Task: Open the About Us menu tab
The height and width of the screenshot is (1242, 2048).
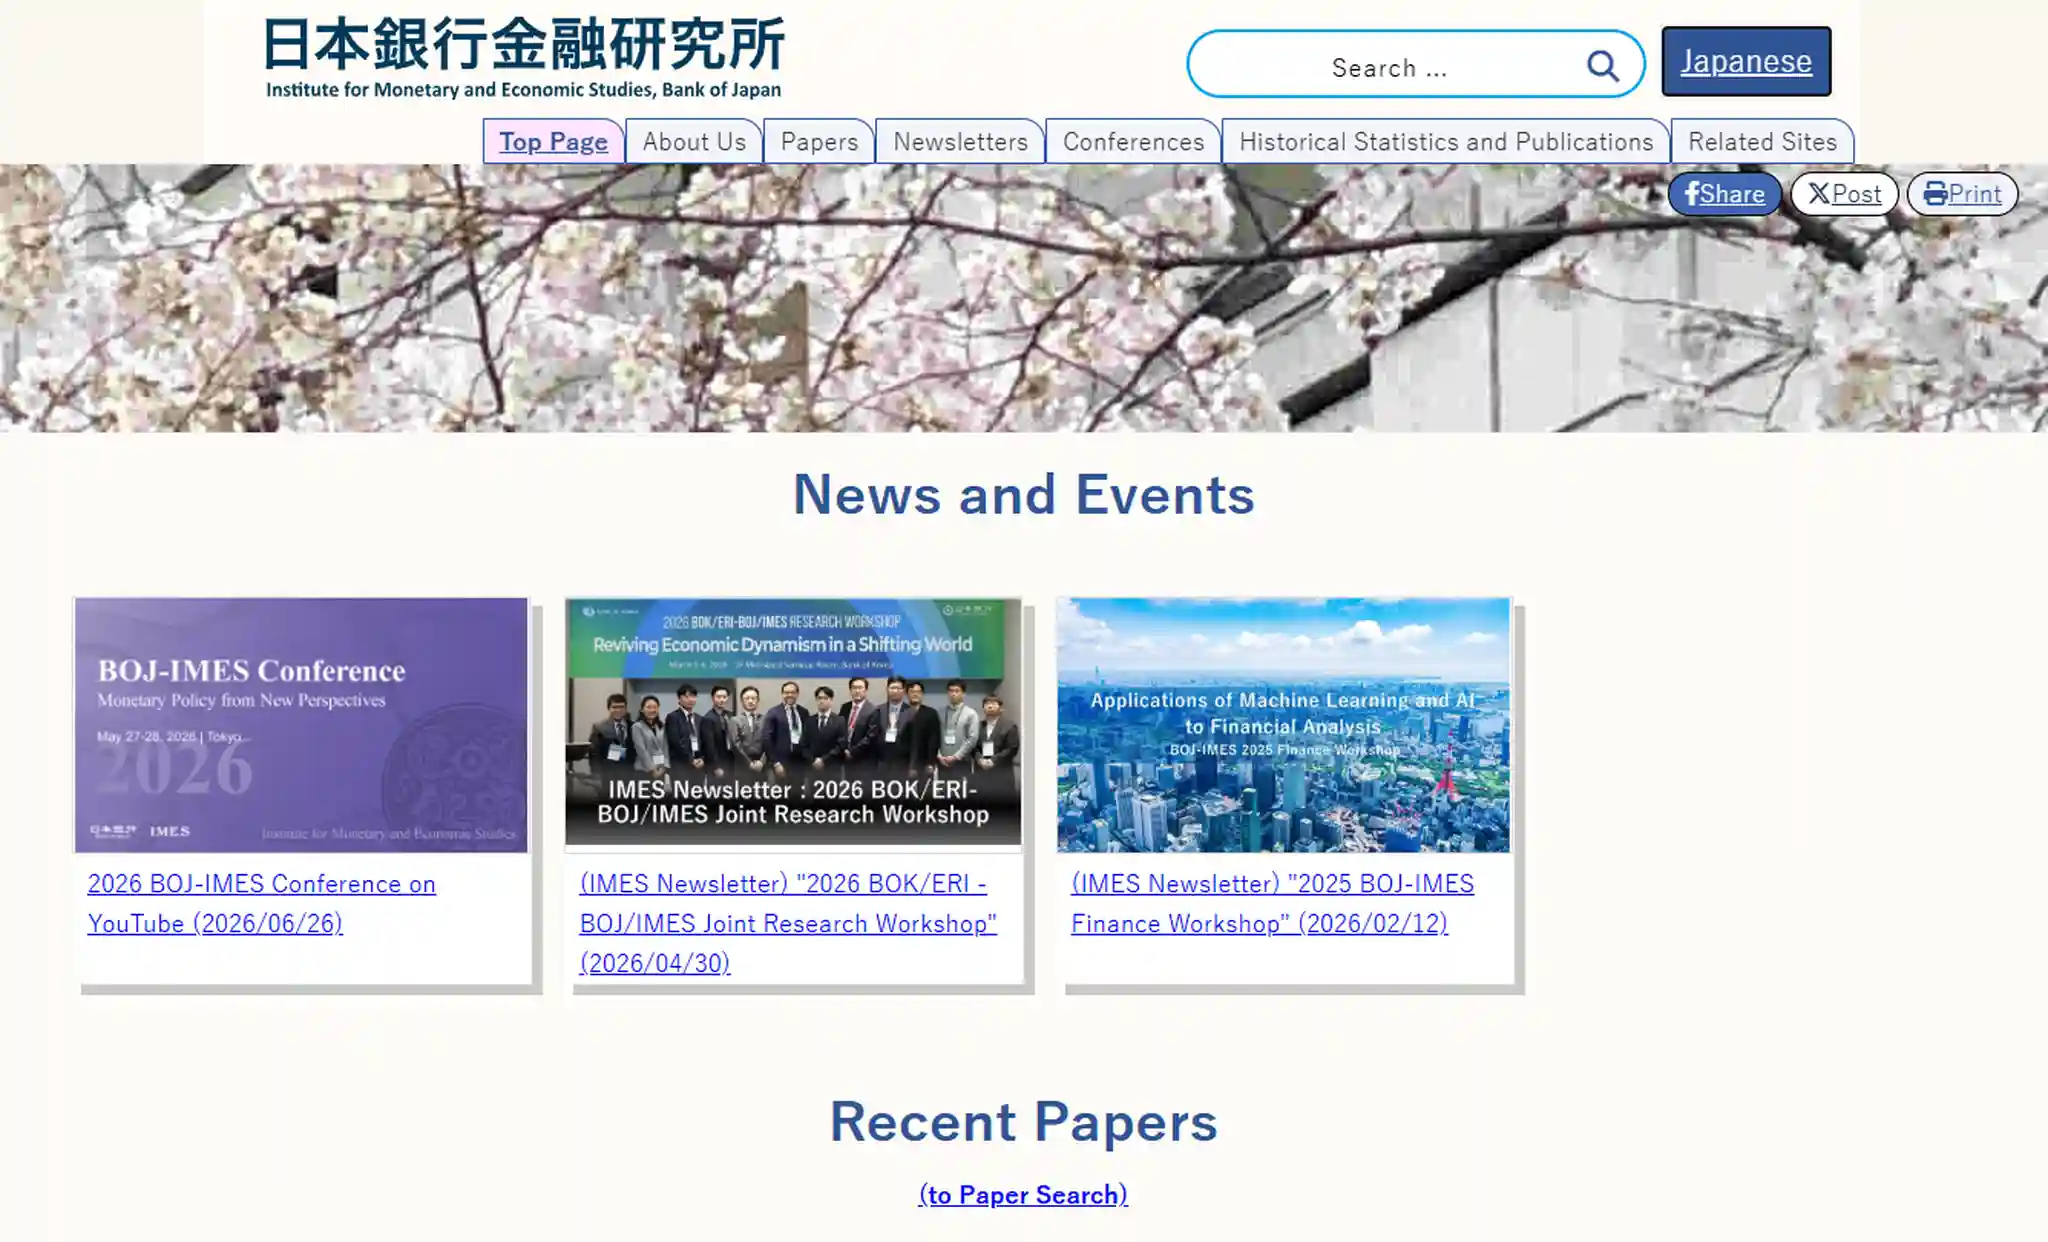Action: click(694, 141)
